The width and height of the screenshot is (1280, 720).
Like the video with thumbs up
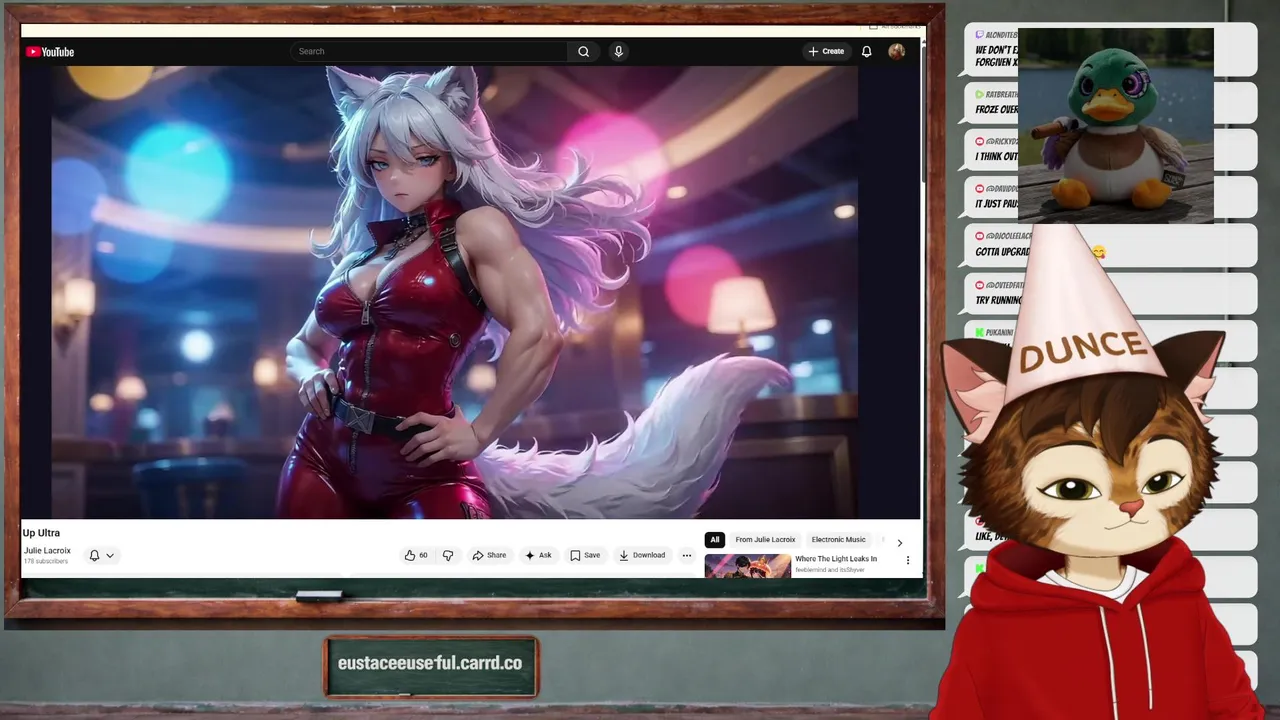[416, 555]
